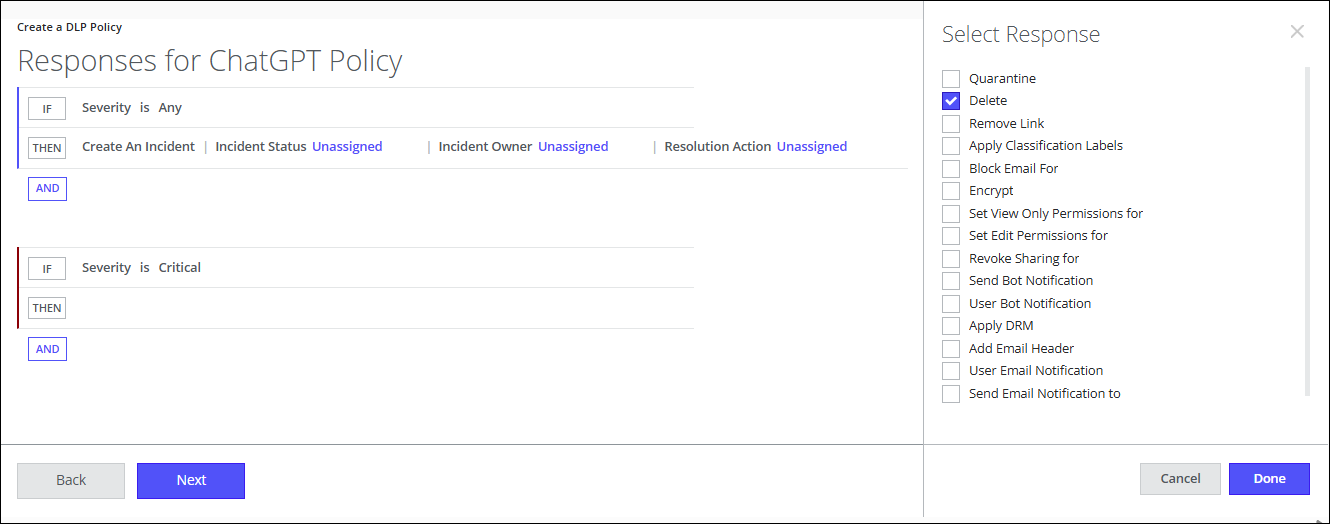Image resolution: width=1330 pixels, height=524 pixels.
Task: Click AND button under Severity Critical rule
Action: point(47,349)
